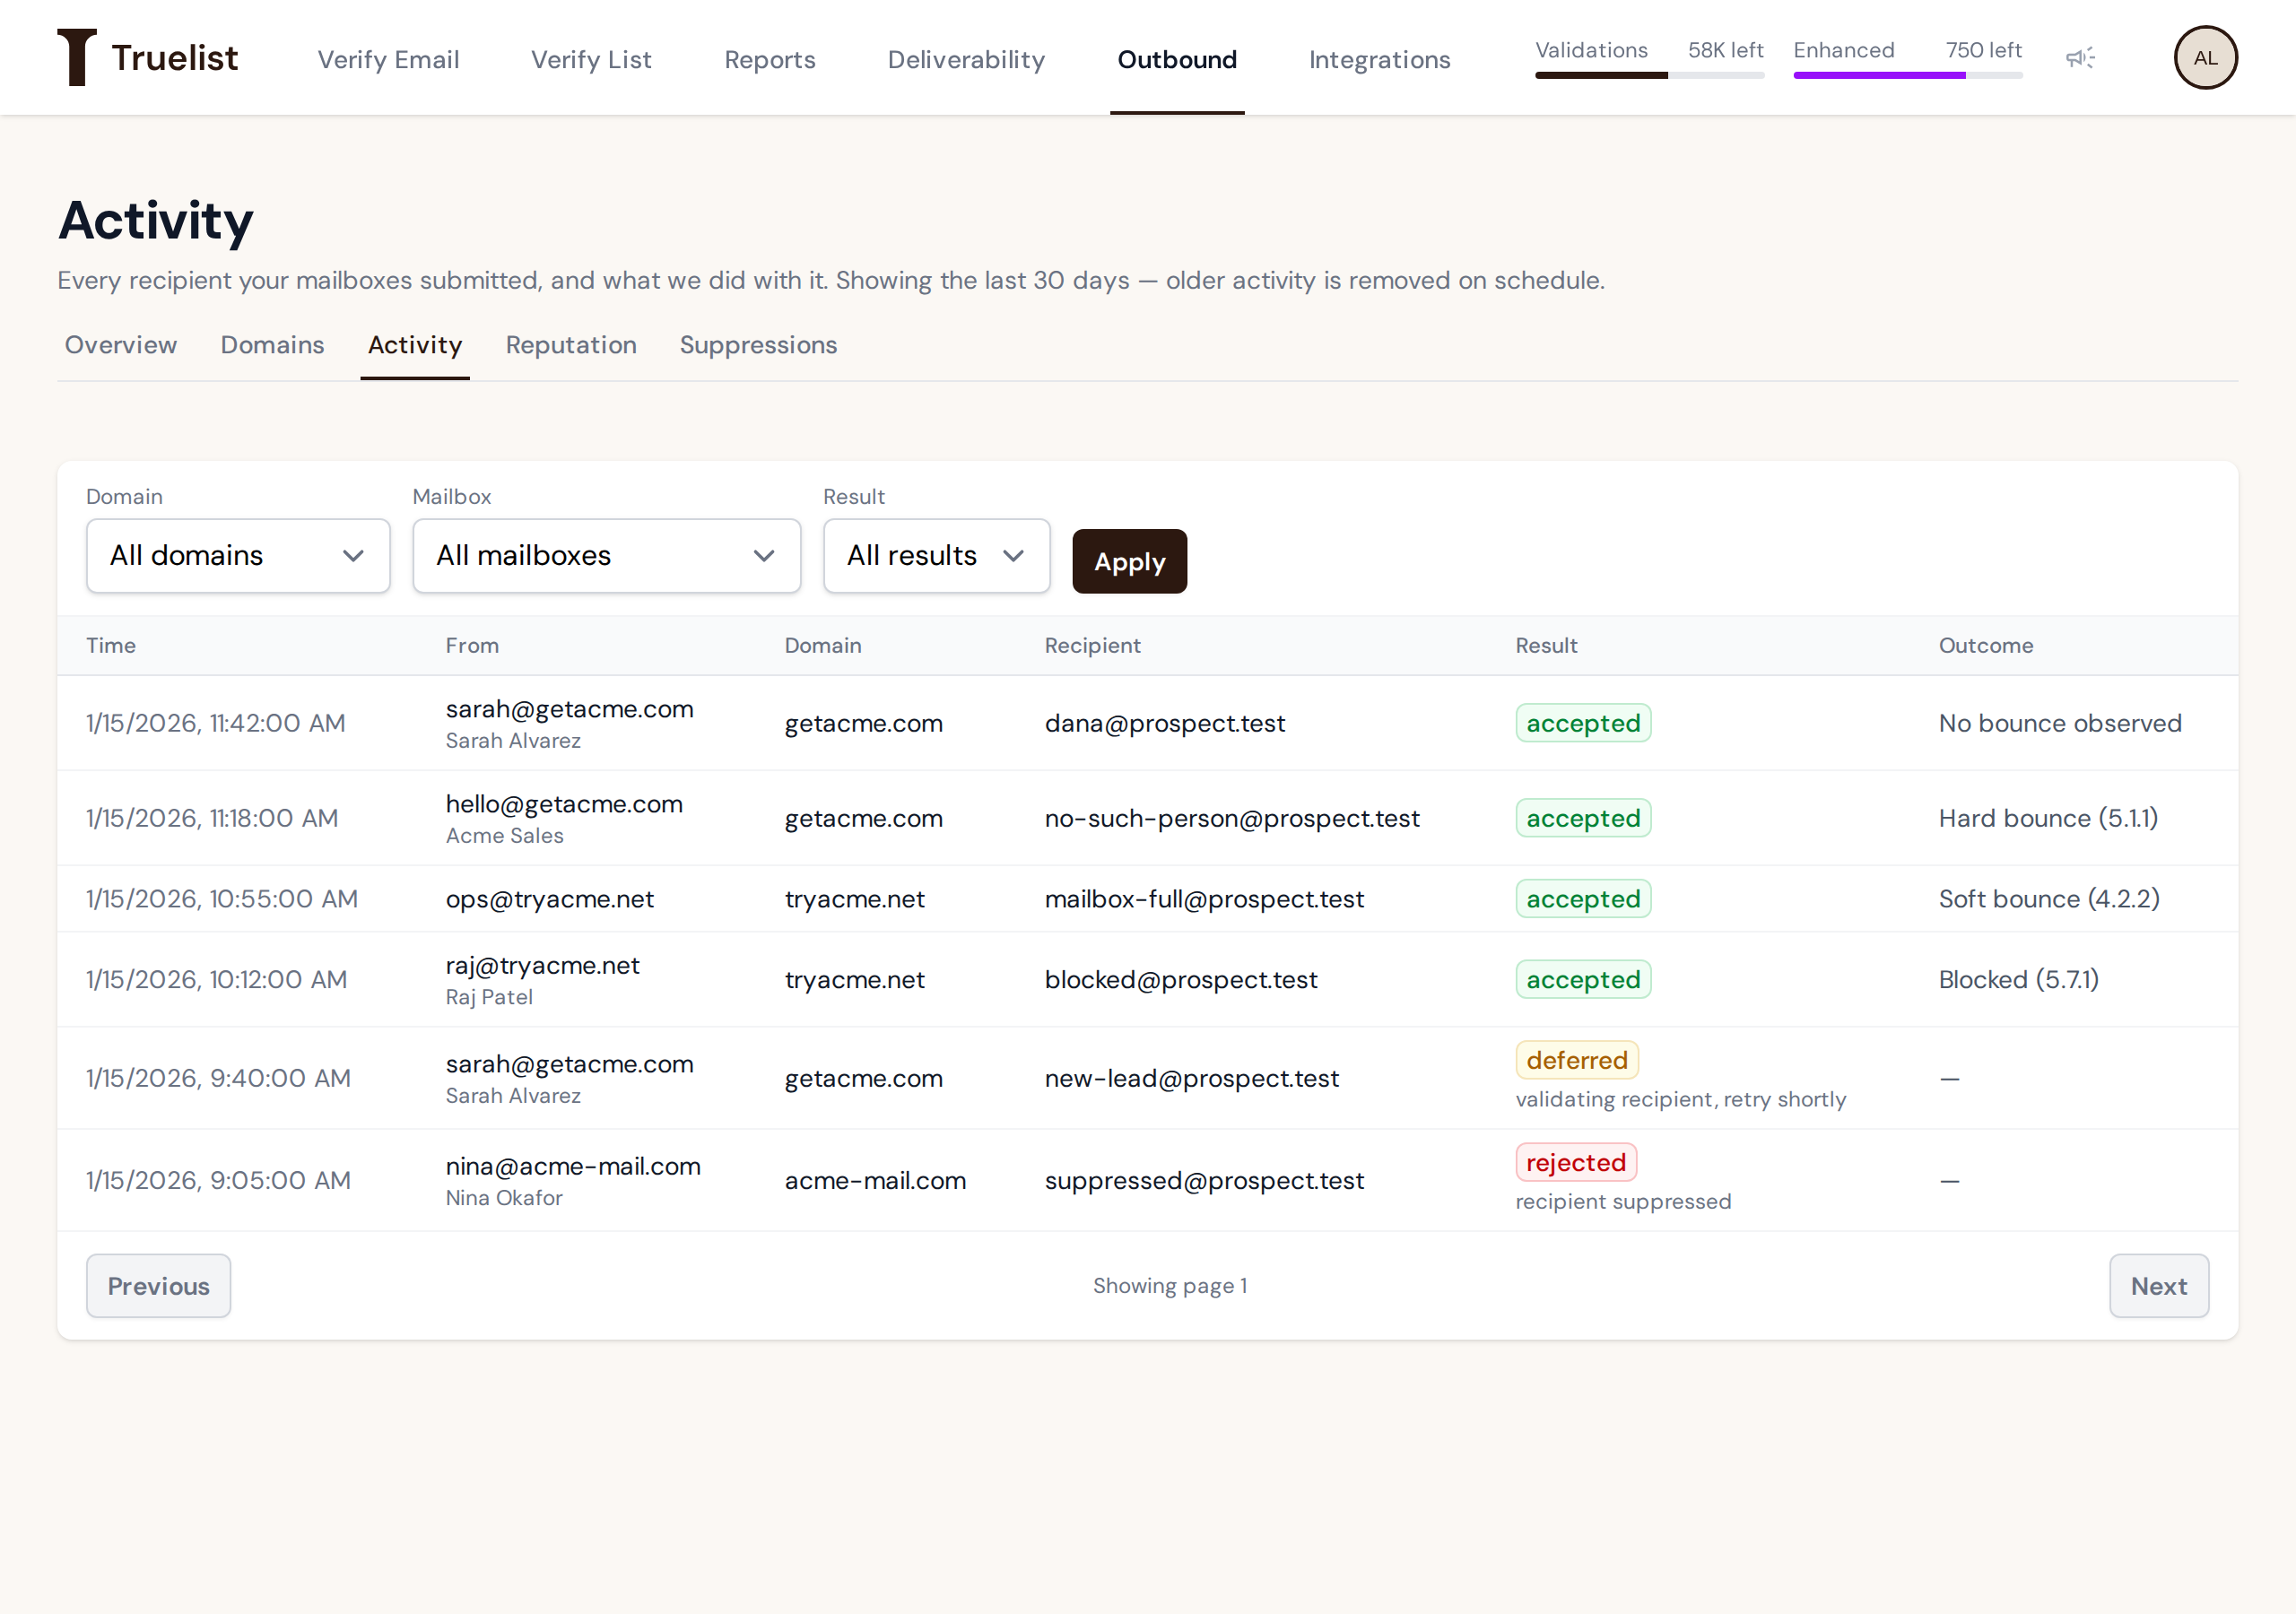Click recipient suppressed@prospect.test

1204,1180
